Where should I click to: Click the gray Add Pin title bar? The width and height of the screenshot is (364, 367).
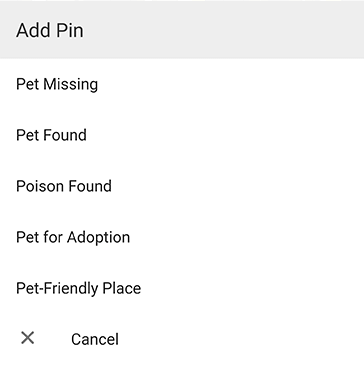click(x=182, y=29)
